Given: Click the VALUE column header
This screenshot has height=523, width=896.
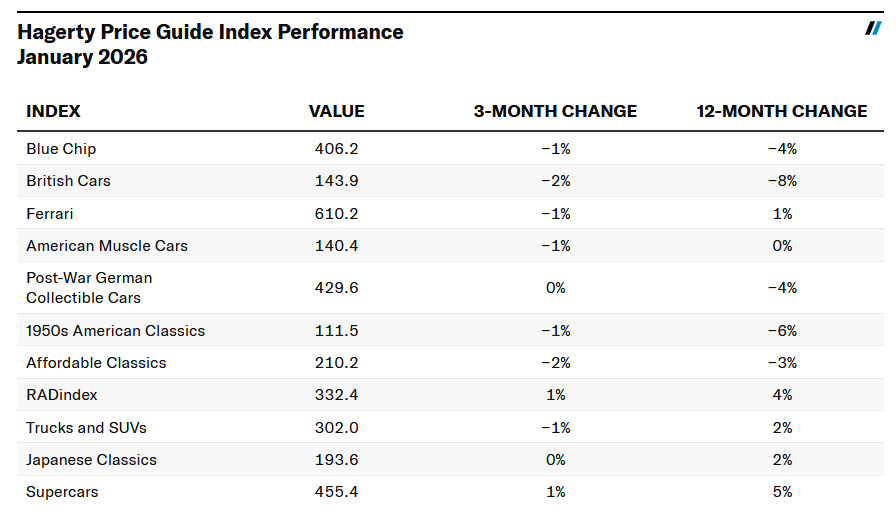Looking at the screenshot, I should click(336, 111).
